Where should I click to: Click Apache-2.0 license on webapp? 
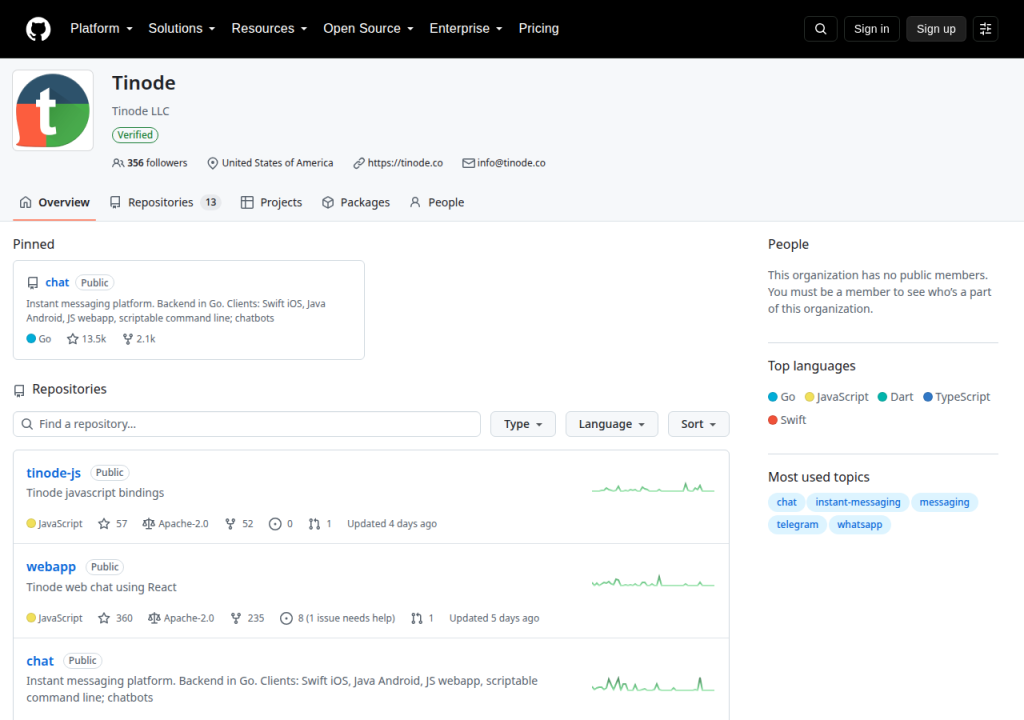click(181, 618)
